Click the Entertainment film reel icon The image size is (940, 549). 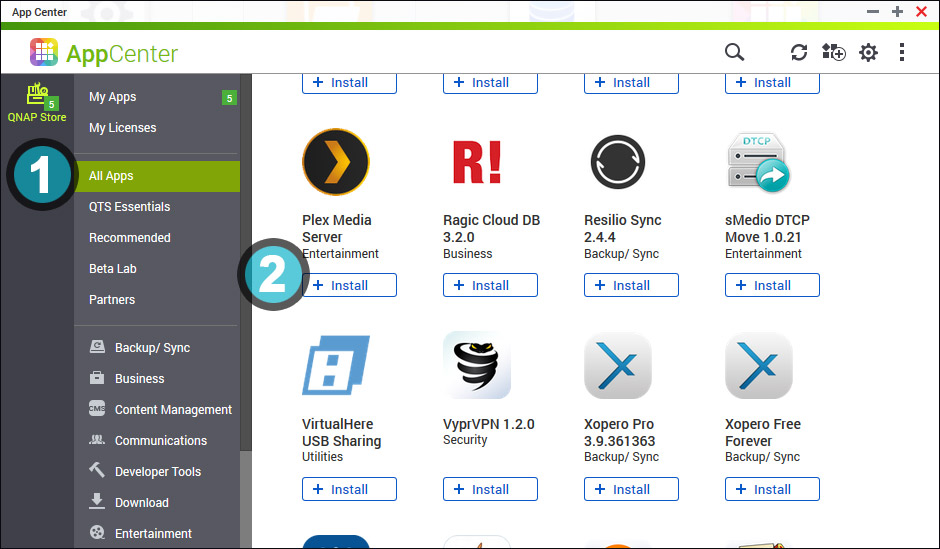point(97,532)
